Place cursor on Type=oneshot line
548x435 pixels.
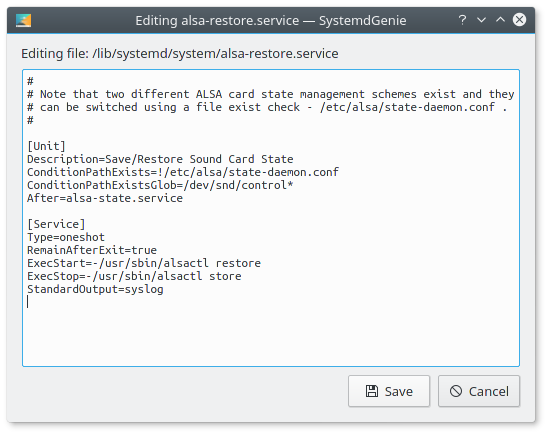pyautogui.click(x=66, y=237)
